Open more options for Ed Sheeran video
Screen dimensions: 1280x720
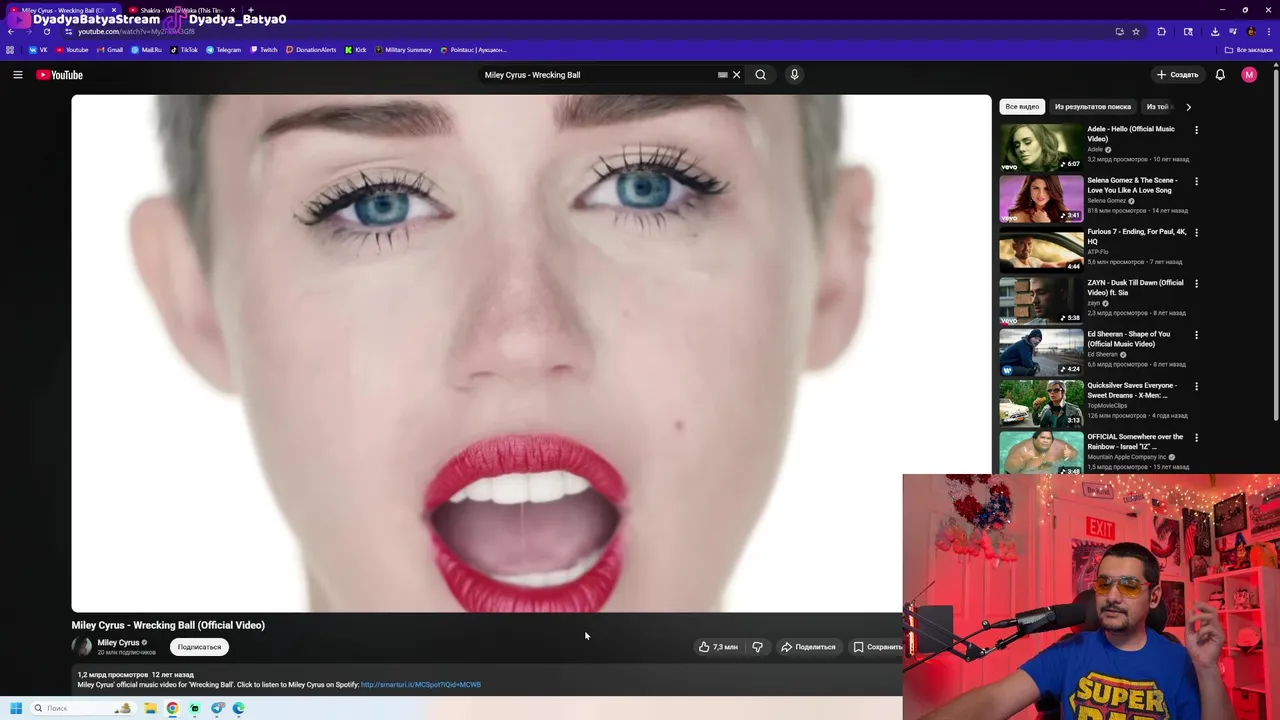coord(1196,335)
